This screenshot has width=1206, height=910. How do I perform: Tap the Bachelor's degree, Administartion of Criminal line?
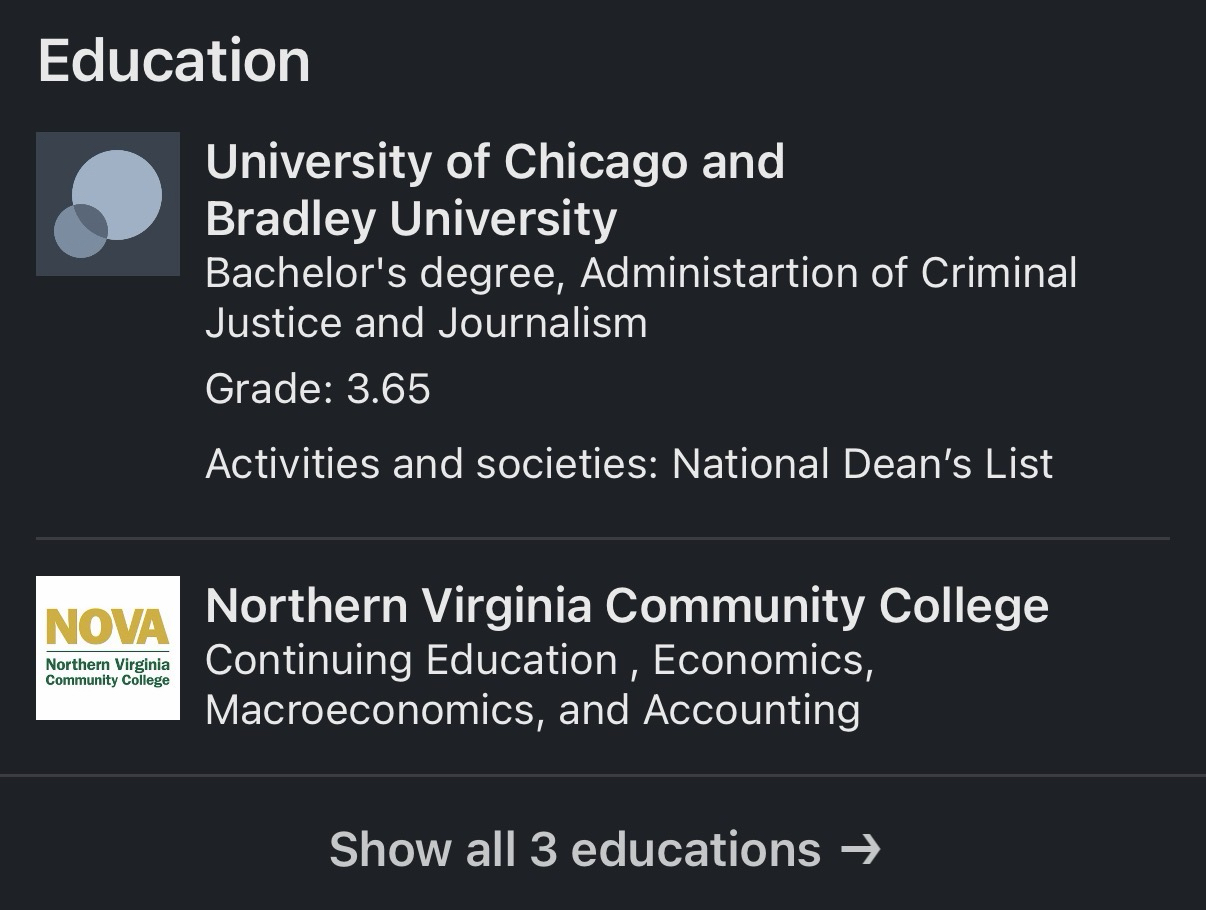[641, 273]
